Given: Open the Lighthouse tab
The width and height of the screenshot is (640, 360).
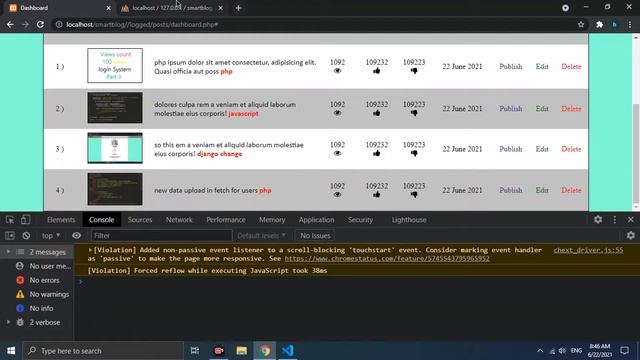Looking at the screenshot, I should pyautogui.click(x=409, y=220).
